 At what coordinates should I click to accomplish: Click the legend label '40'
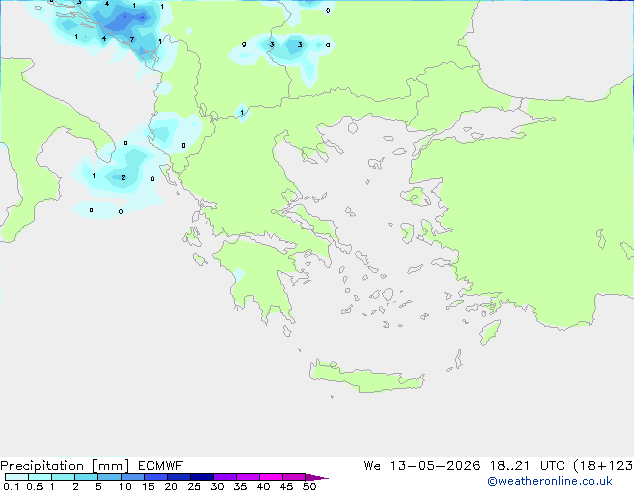(x=263, y=486)
